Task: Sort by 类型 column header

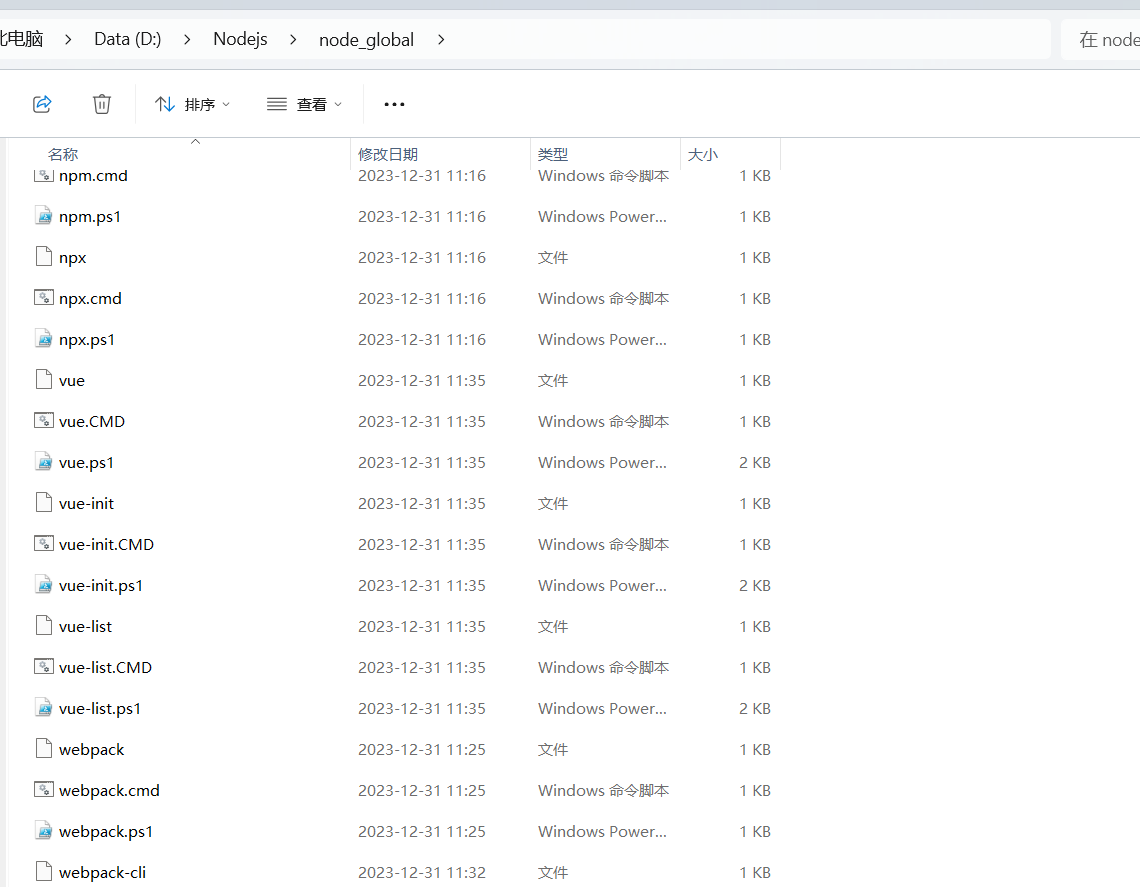Action: pos(553,154)
